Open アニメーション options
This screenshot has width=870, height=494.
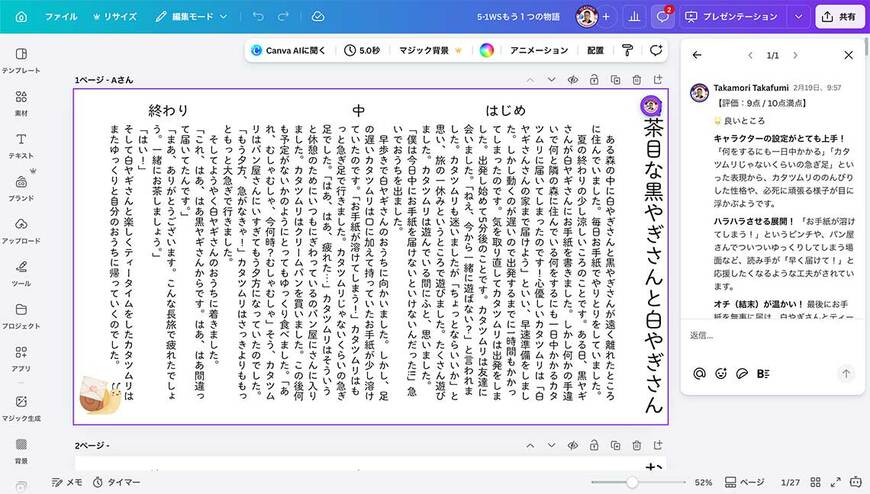(x=539, y=51)
